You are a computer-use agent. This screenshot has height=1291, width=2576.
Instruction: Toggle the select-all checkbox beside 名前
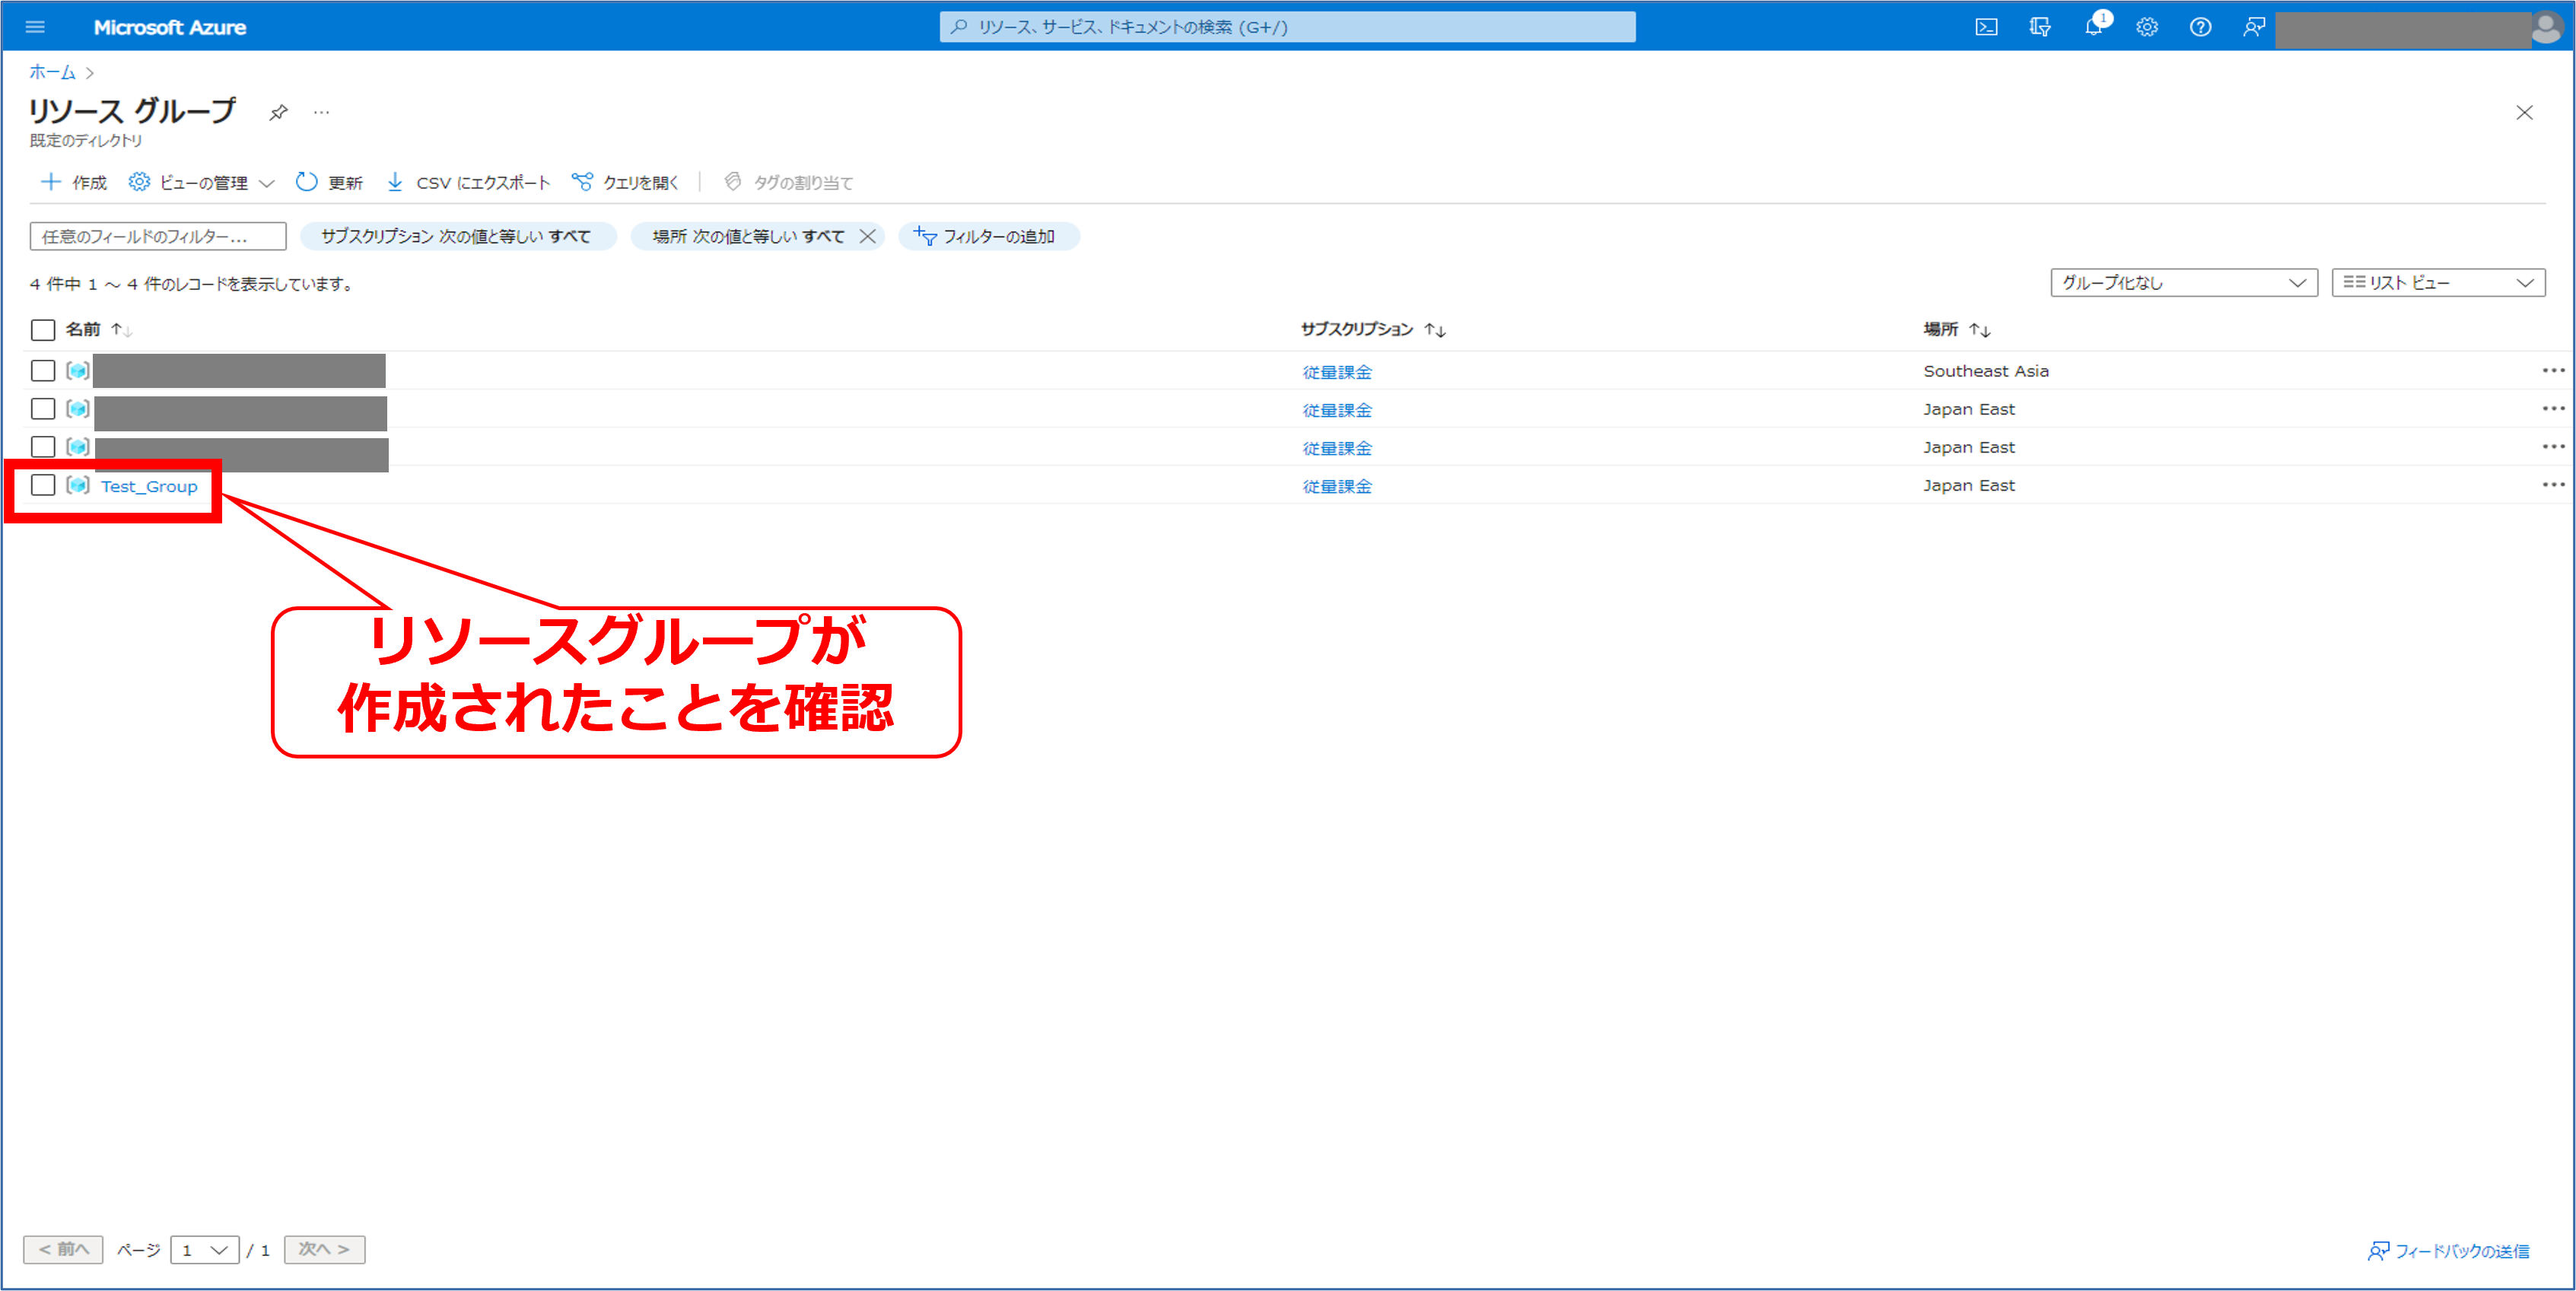43,330
